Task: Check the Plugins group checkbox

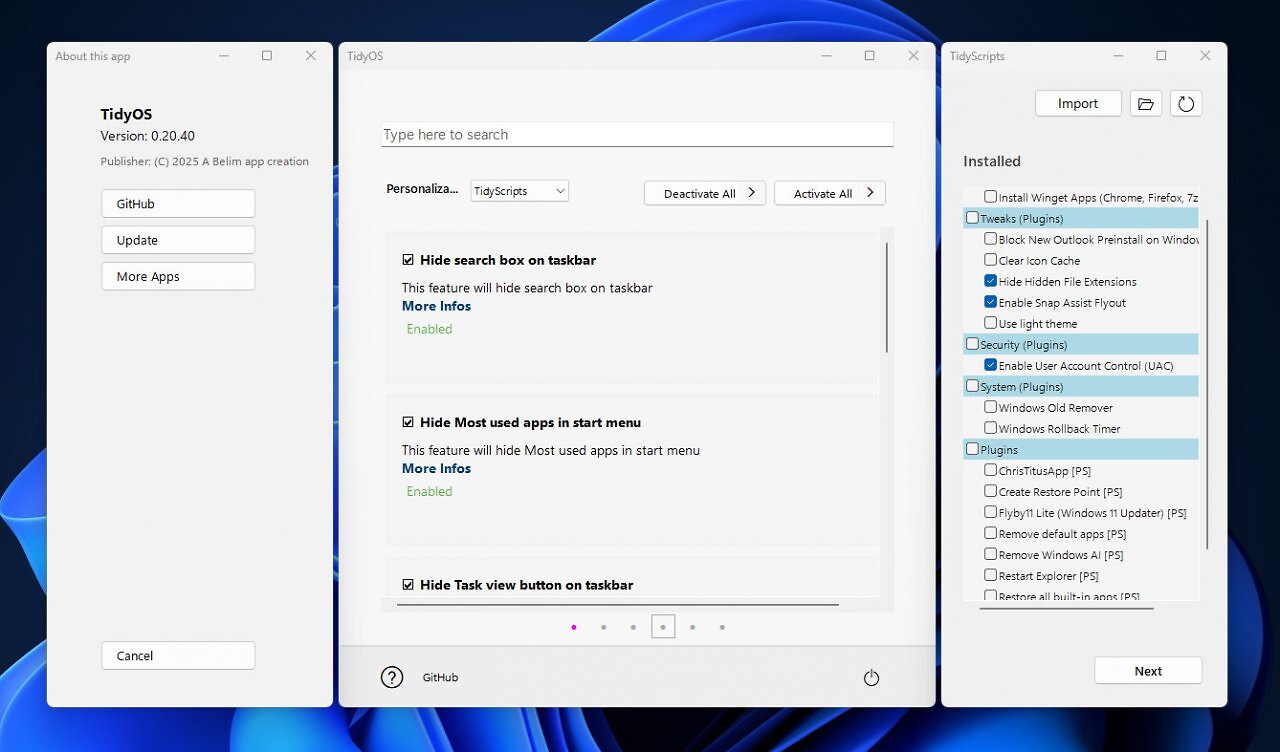Action: point(972,449)
